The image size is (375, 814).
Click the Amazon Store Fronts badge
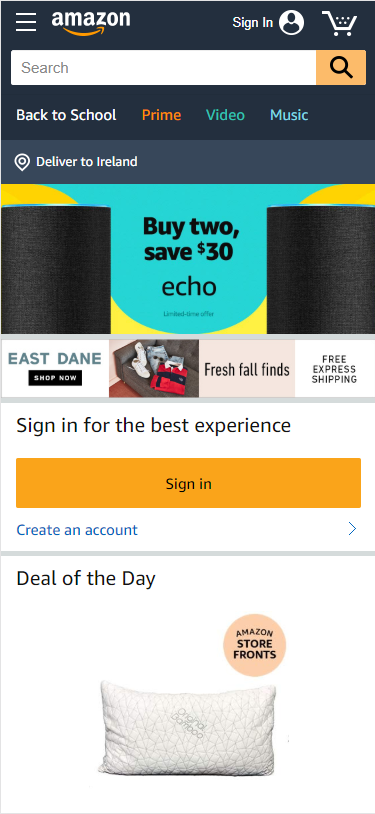[x=255, y=645]
